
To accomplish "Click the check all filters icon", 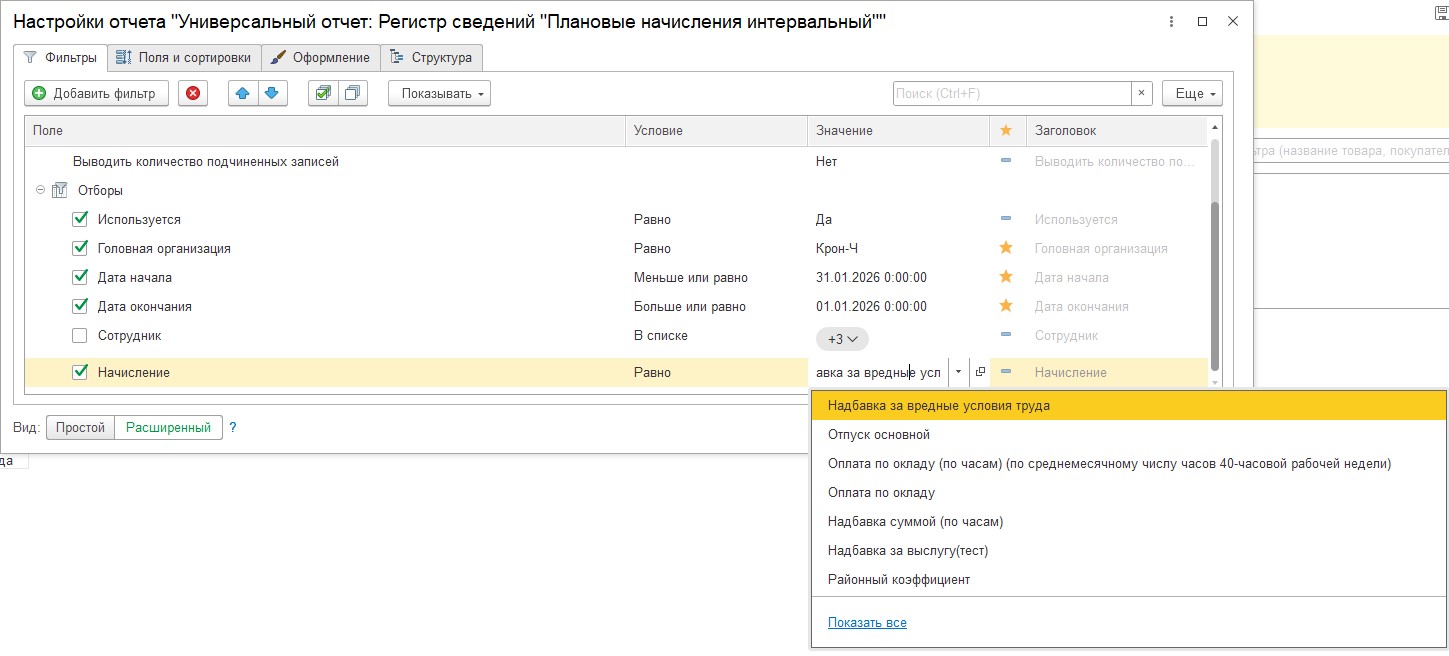I will pyautogui.click(x=322, y=93).
